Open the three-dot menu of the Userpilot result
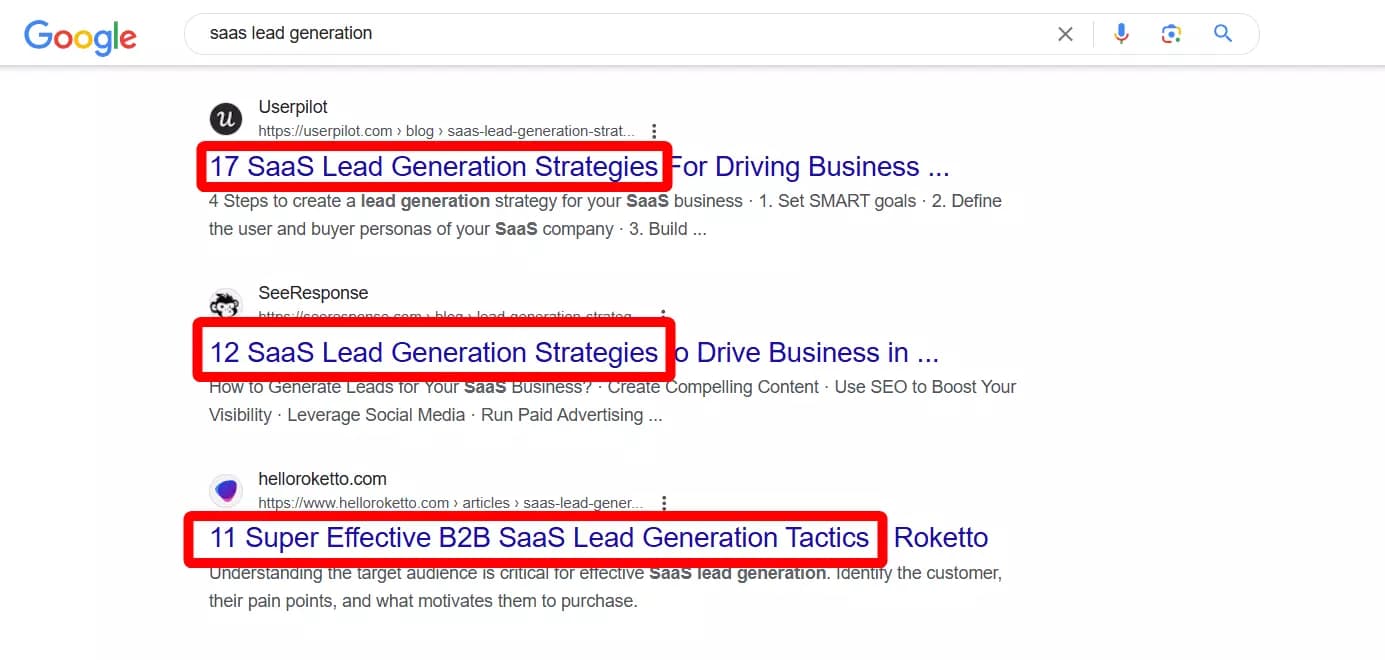Image resolution: width=1385 pixels, height=660 pixels. coord(653,131)
